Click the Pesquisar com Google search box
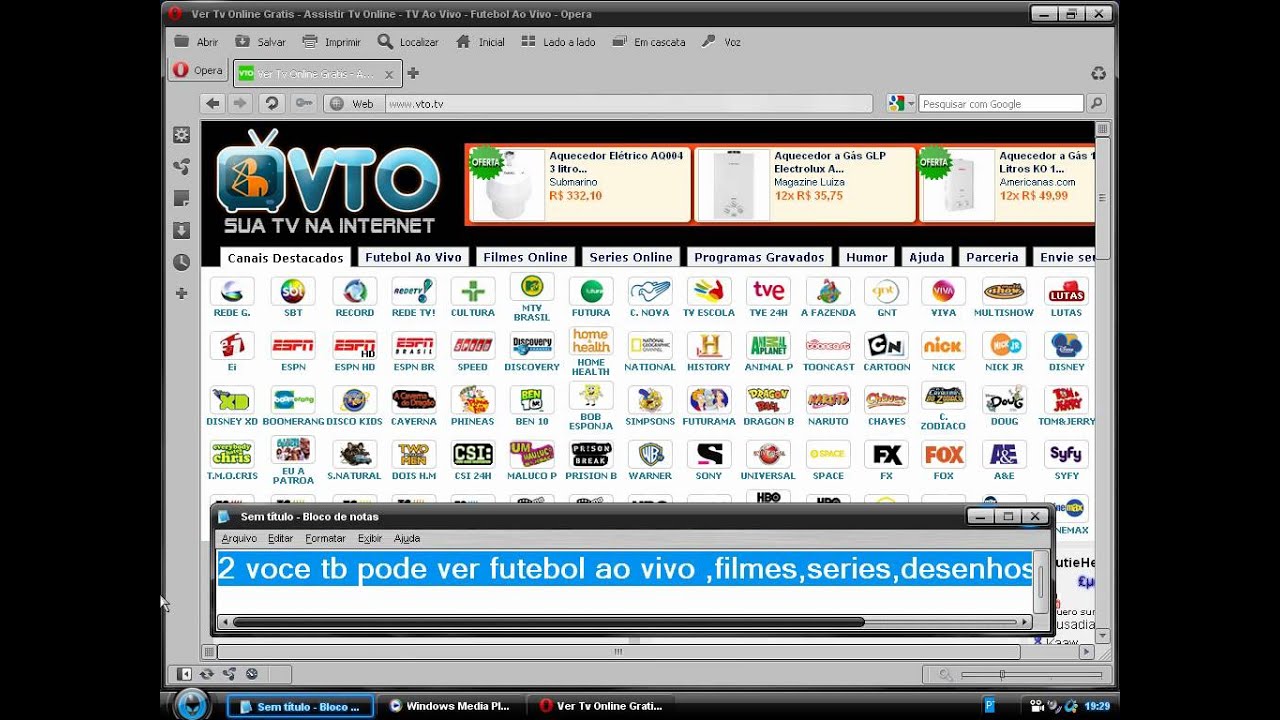Image resolution: width=1280 pixels, height=720 pixels. [1001, 104]
